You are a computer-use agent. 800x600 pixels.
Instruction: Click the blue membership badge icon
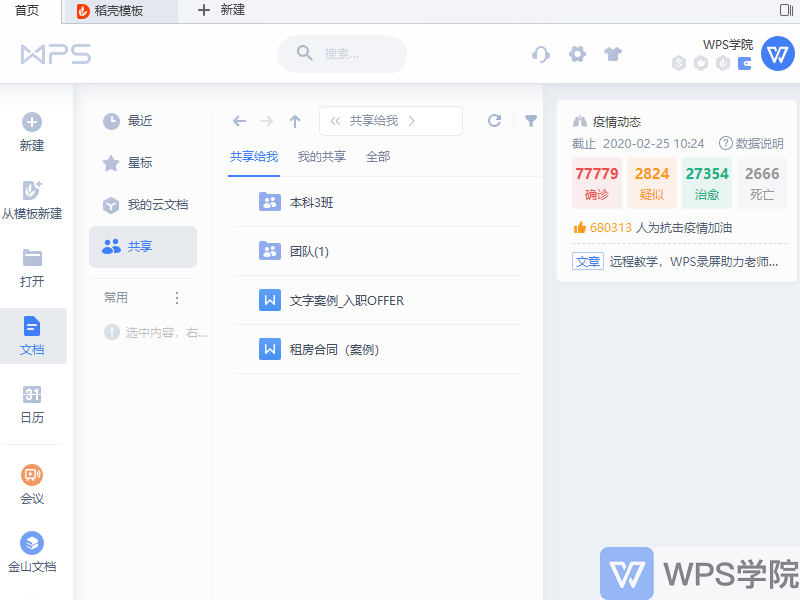point(744,64)
